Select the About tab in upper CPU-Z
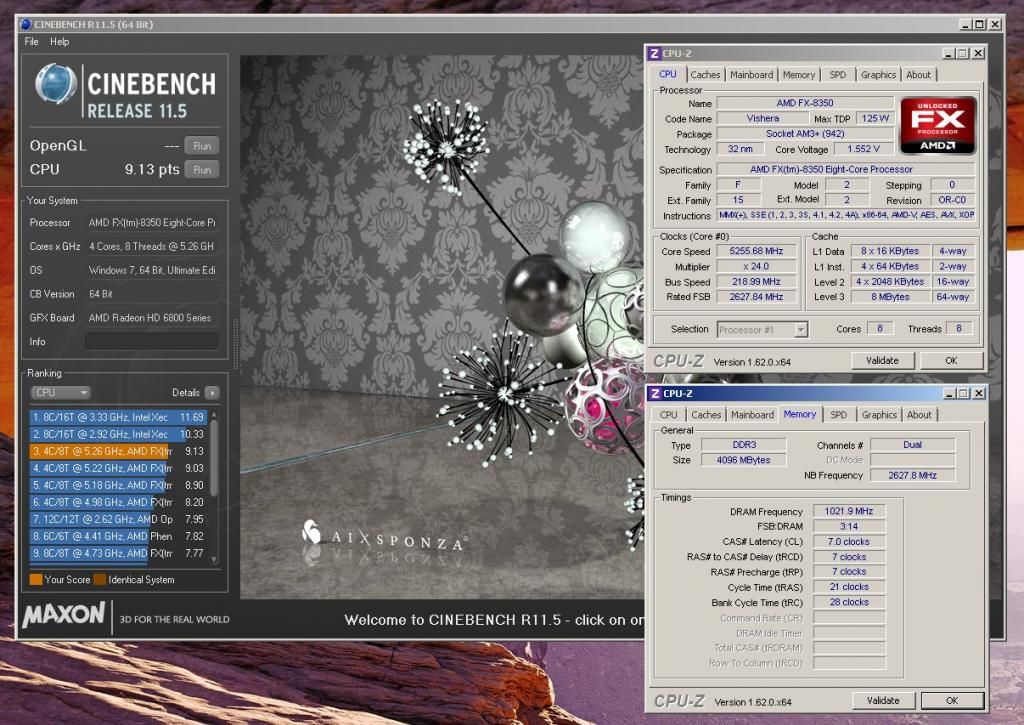Viewport: 1024px width, 725px height. point(918,75)
